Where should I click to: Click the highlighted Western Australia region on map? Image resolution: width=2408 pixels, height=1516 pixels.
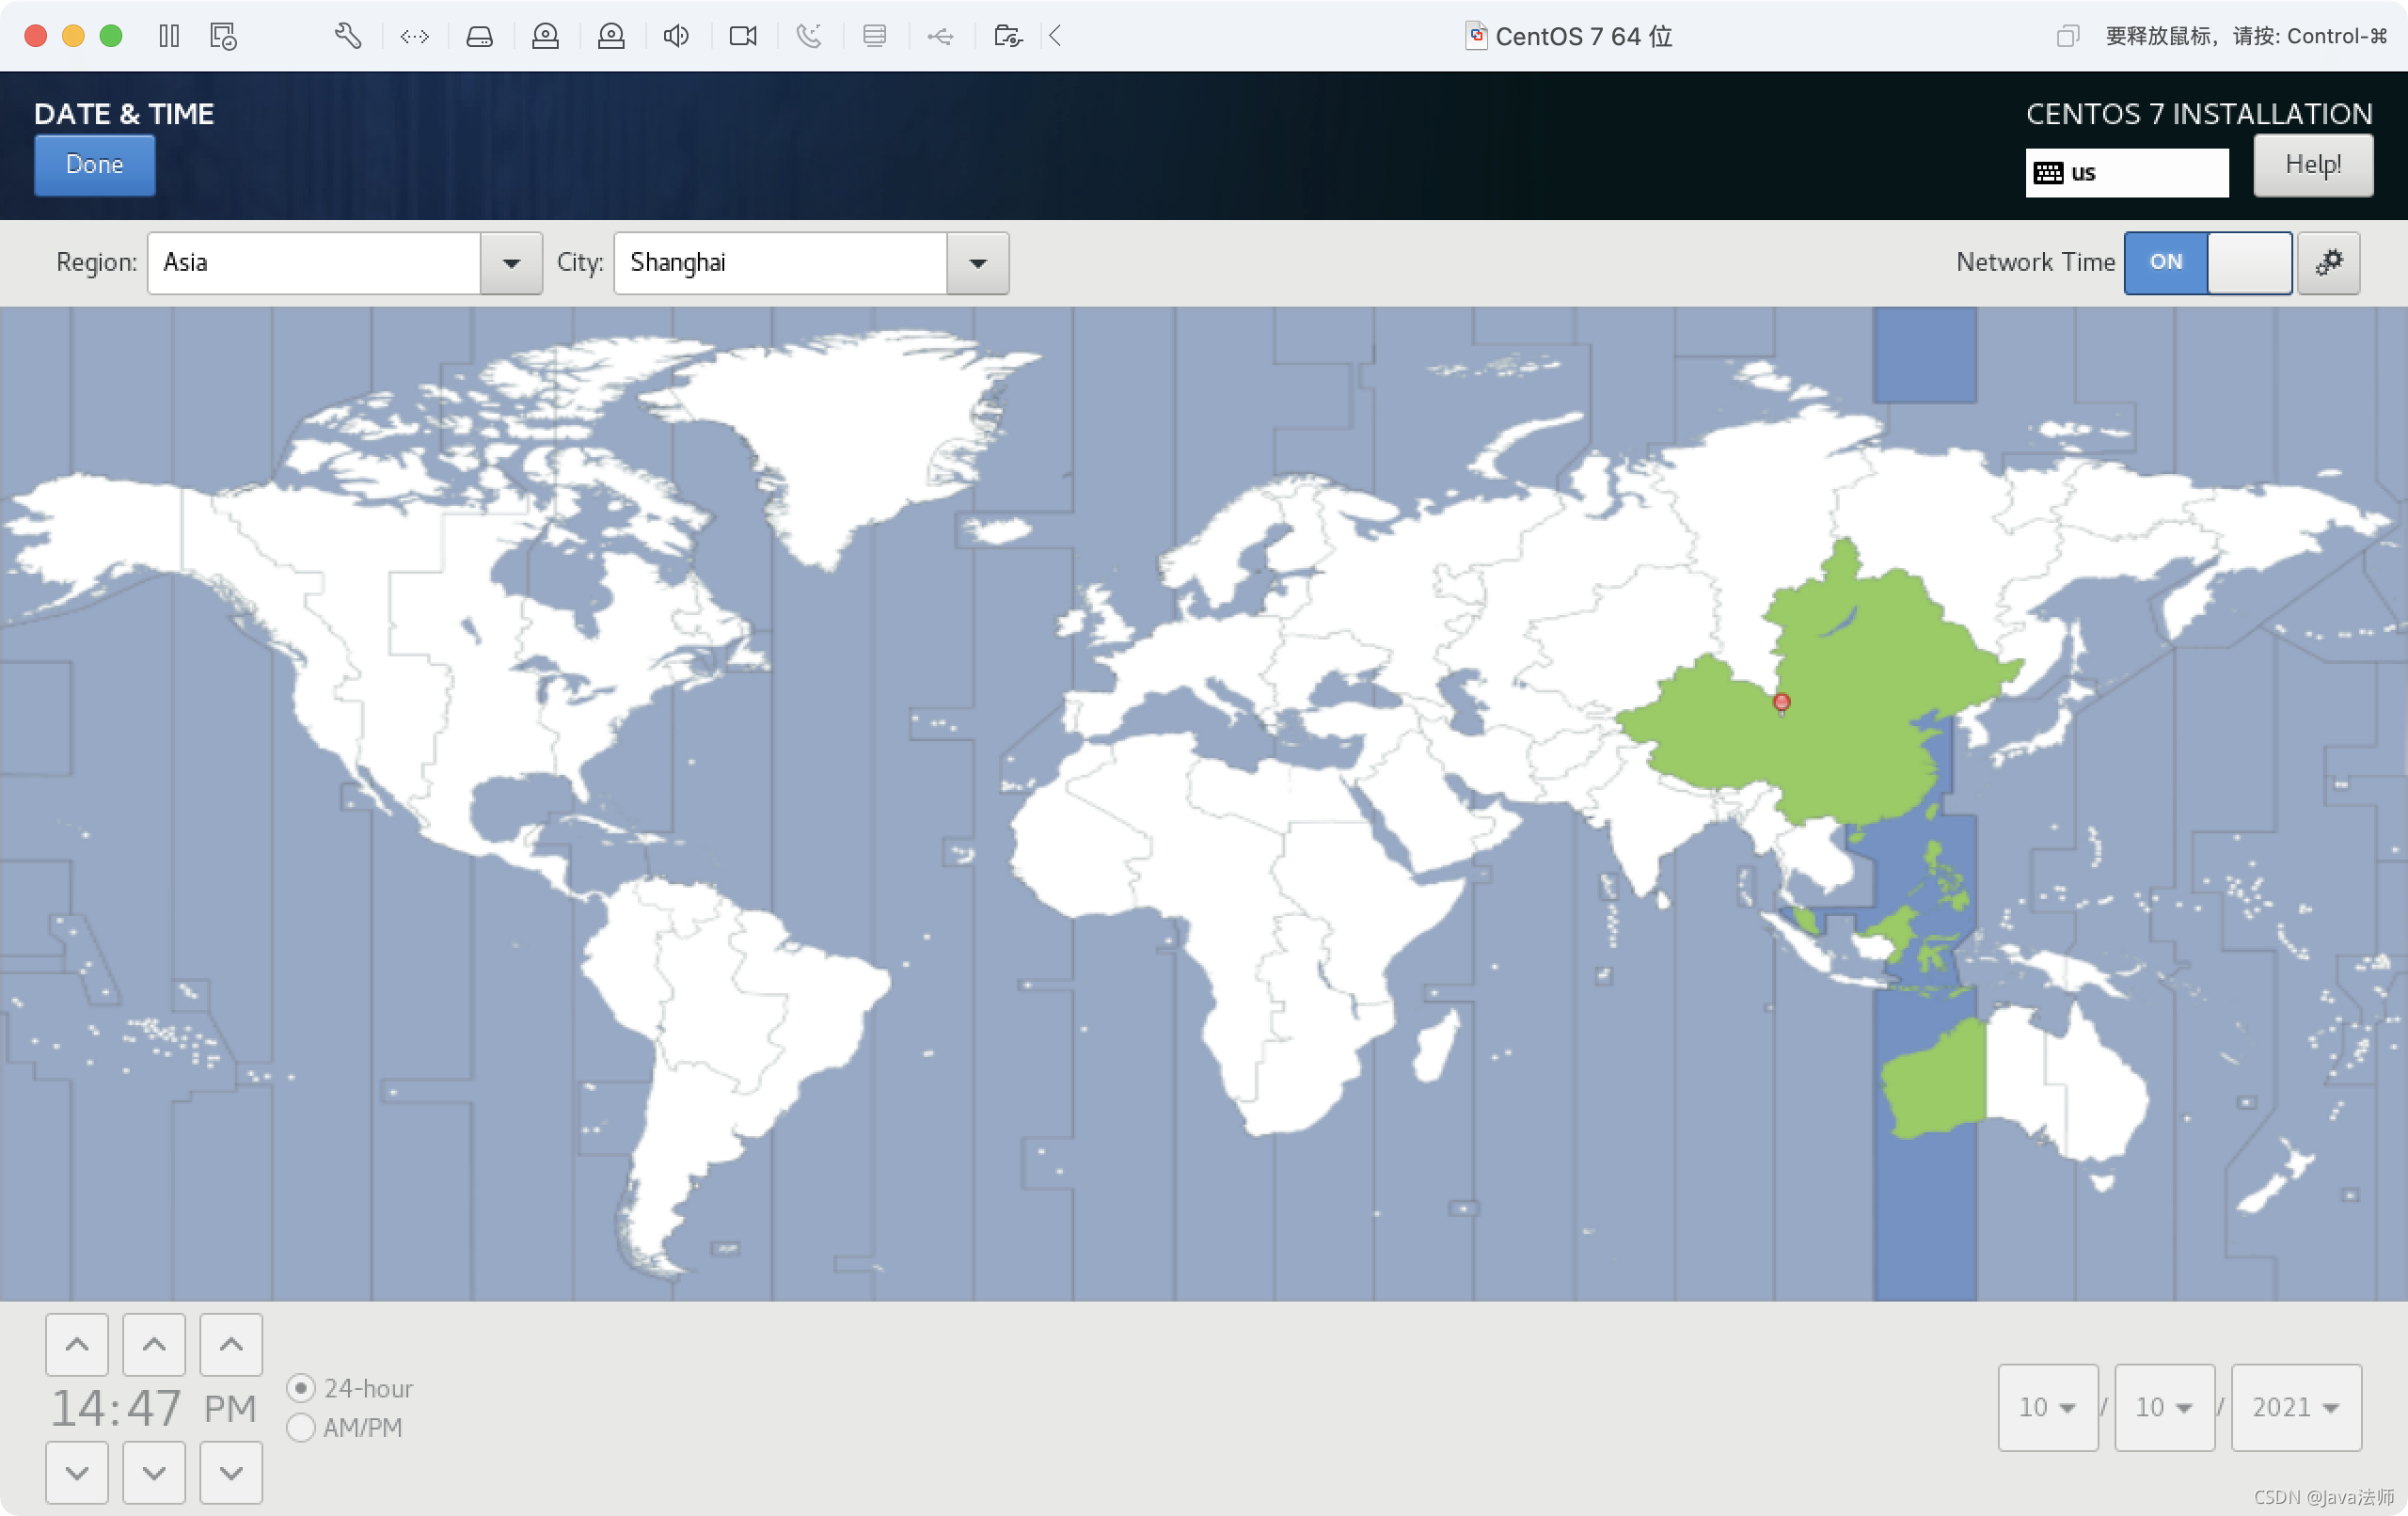1934,1080
